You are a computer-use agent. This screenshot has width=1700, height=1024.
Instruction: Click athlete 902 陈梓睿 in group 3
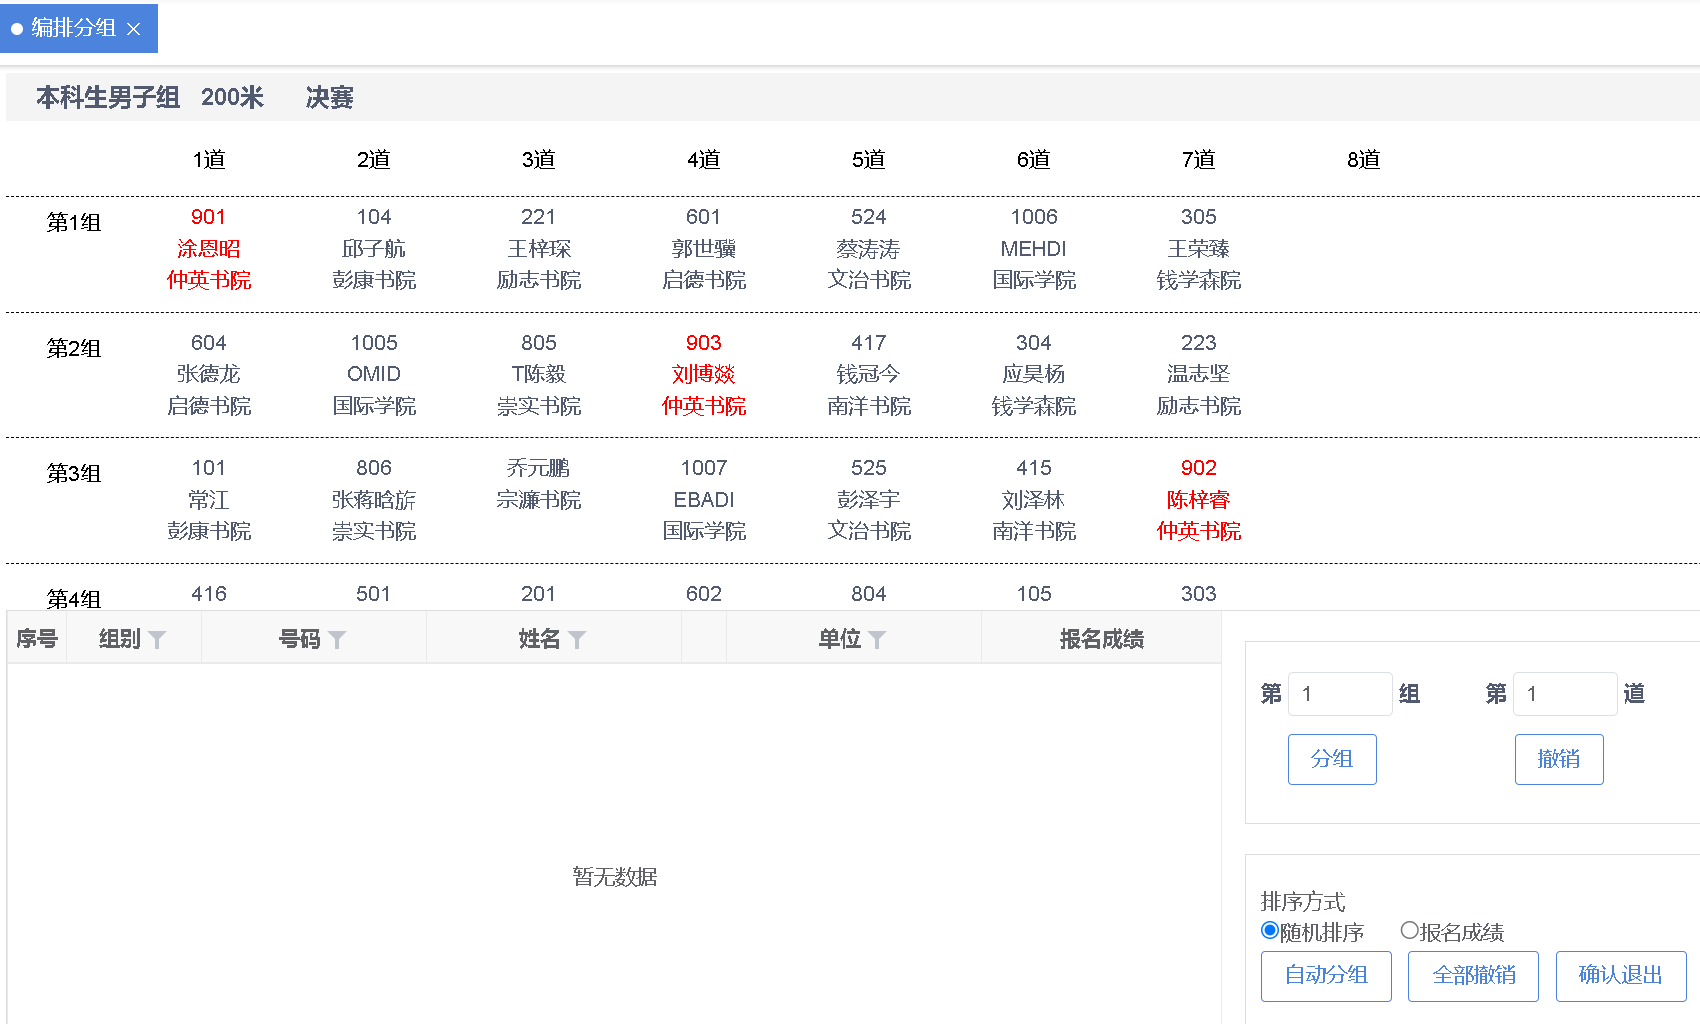[x=1198, y=499]
